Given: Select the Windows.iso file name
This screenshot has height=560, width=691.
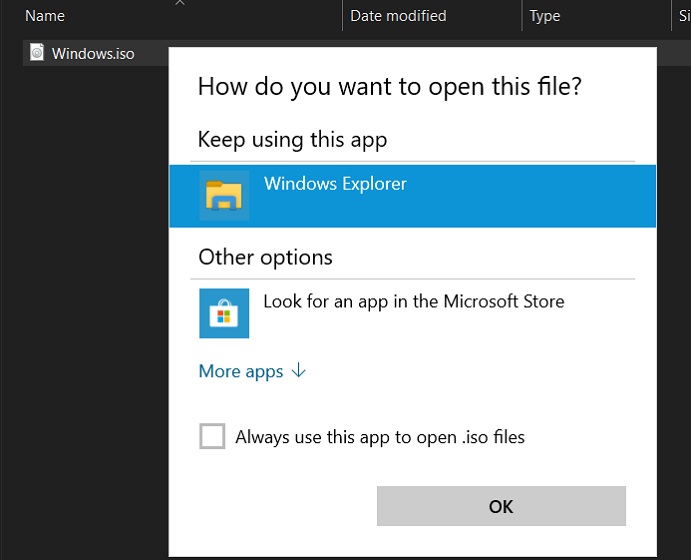Looking at the screenshot, I should point(93,53).
